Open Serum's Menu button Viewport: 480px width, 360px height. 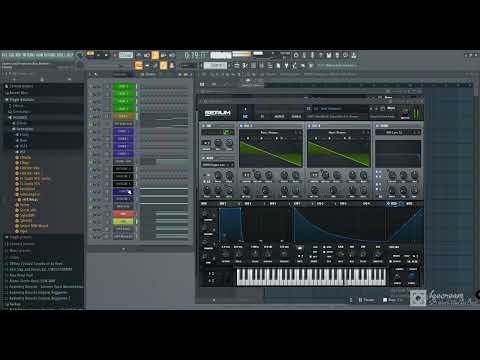pos(391,108)
